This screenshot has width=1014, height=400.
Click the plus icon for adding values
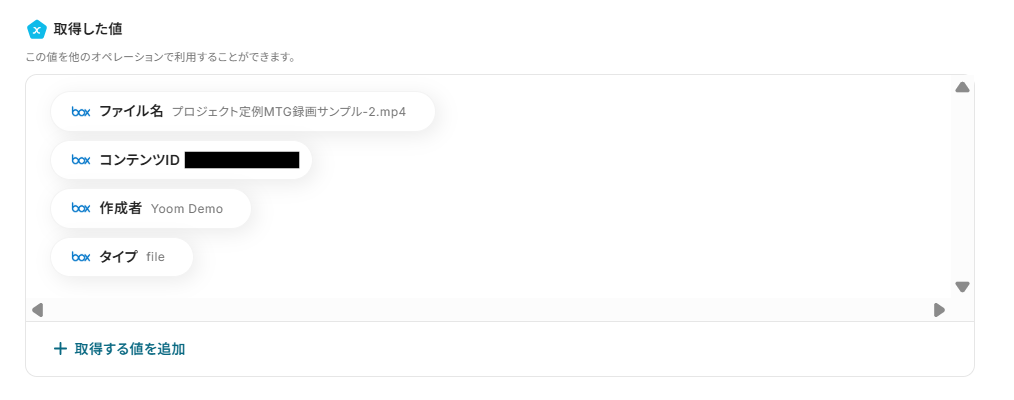(60, 349)
